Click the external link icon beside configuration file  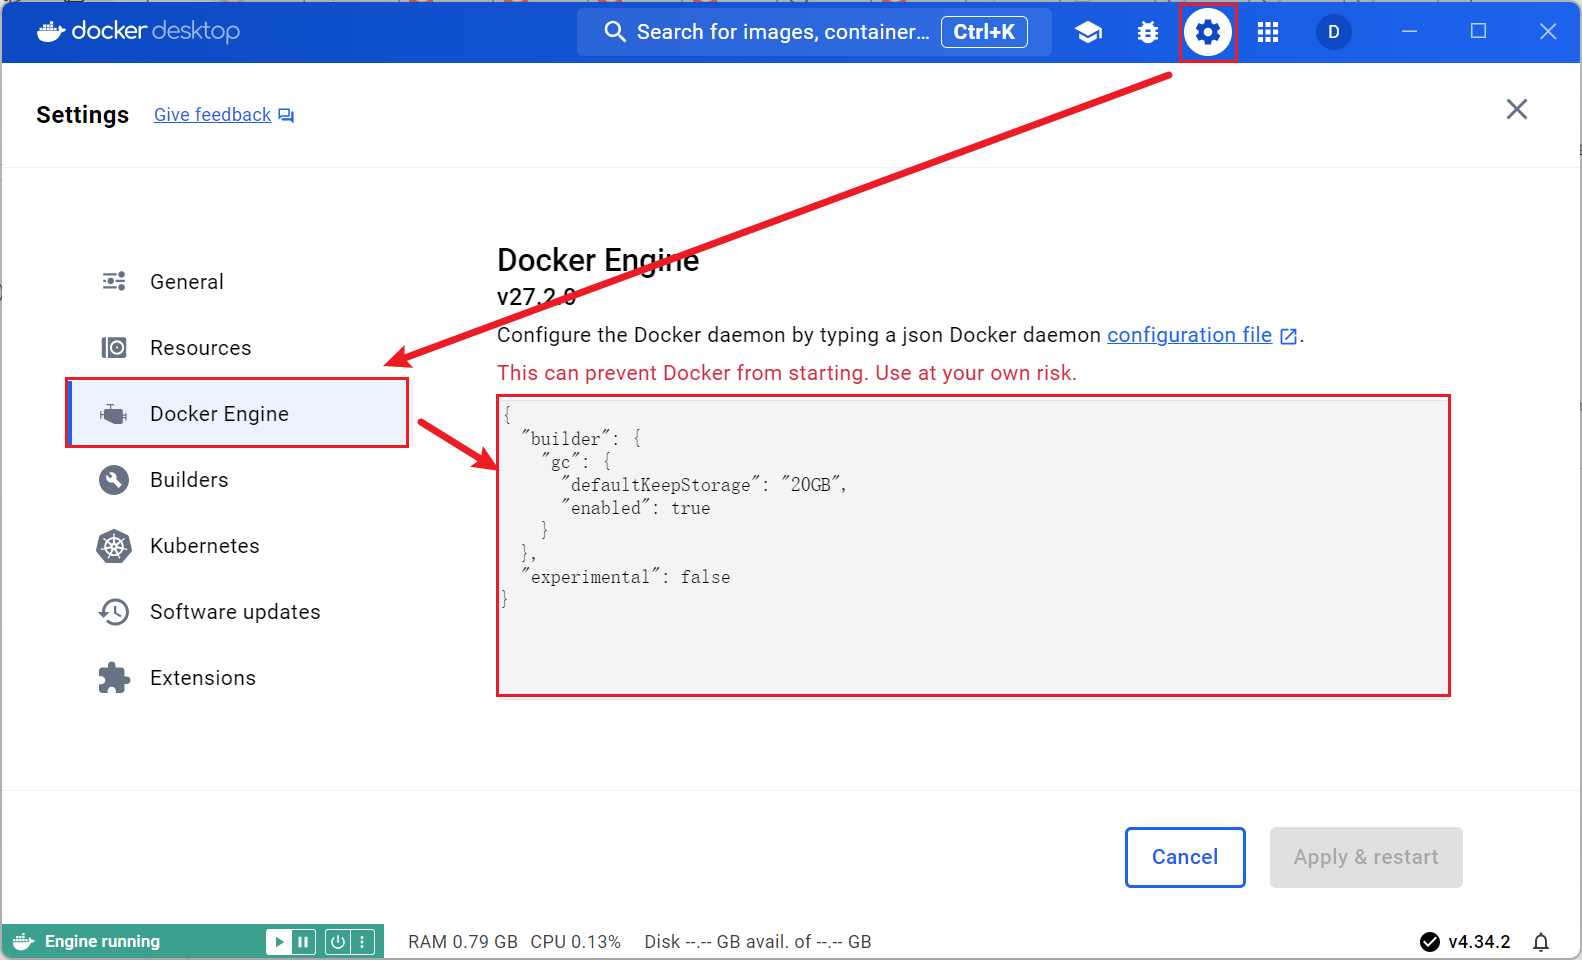click(1289, 336)
